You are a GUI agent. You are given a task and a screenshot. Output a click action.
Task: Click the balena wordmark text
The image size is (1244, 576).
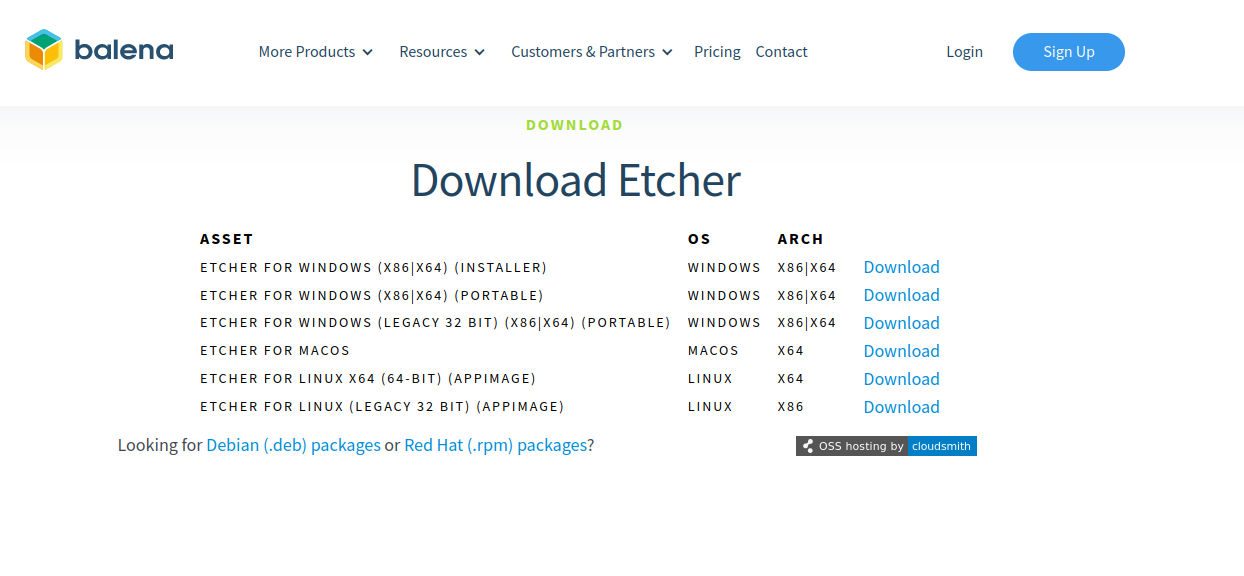(x=124, y=50)
